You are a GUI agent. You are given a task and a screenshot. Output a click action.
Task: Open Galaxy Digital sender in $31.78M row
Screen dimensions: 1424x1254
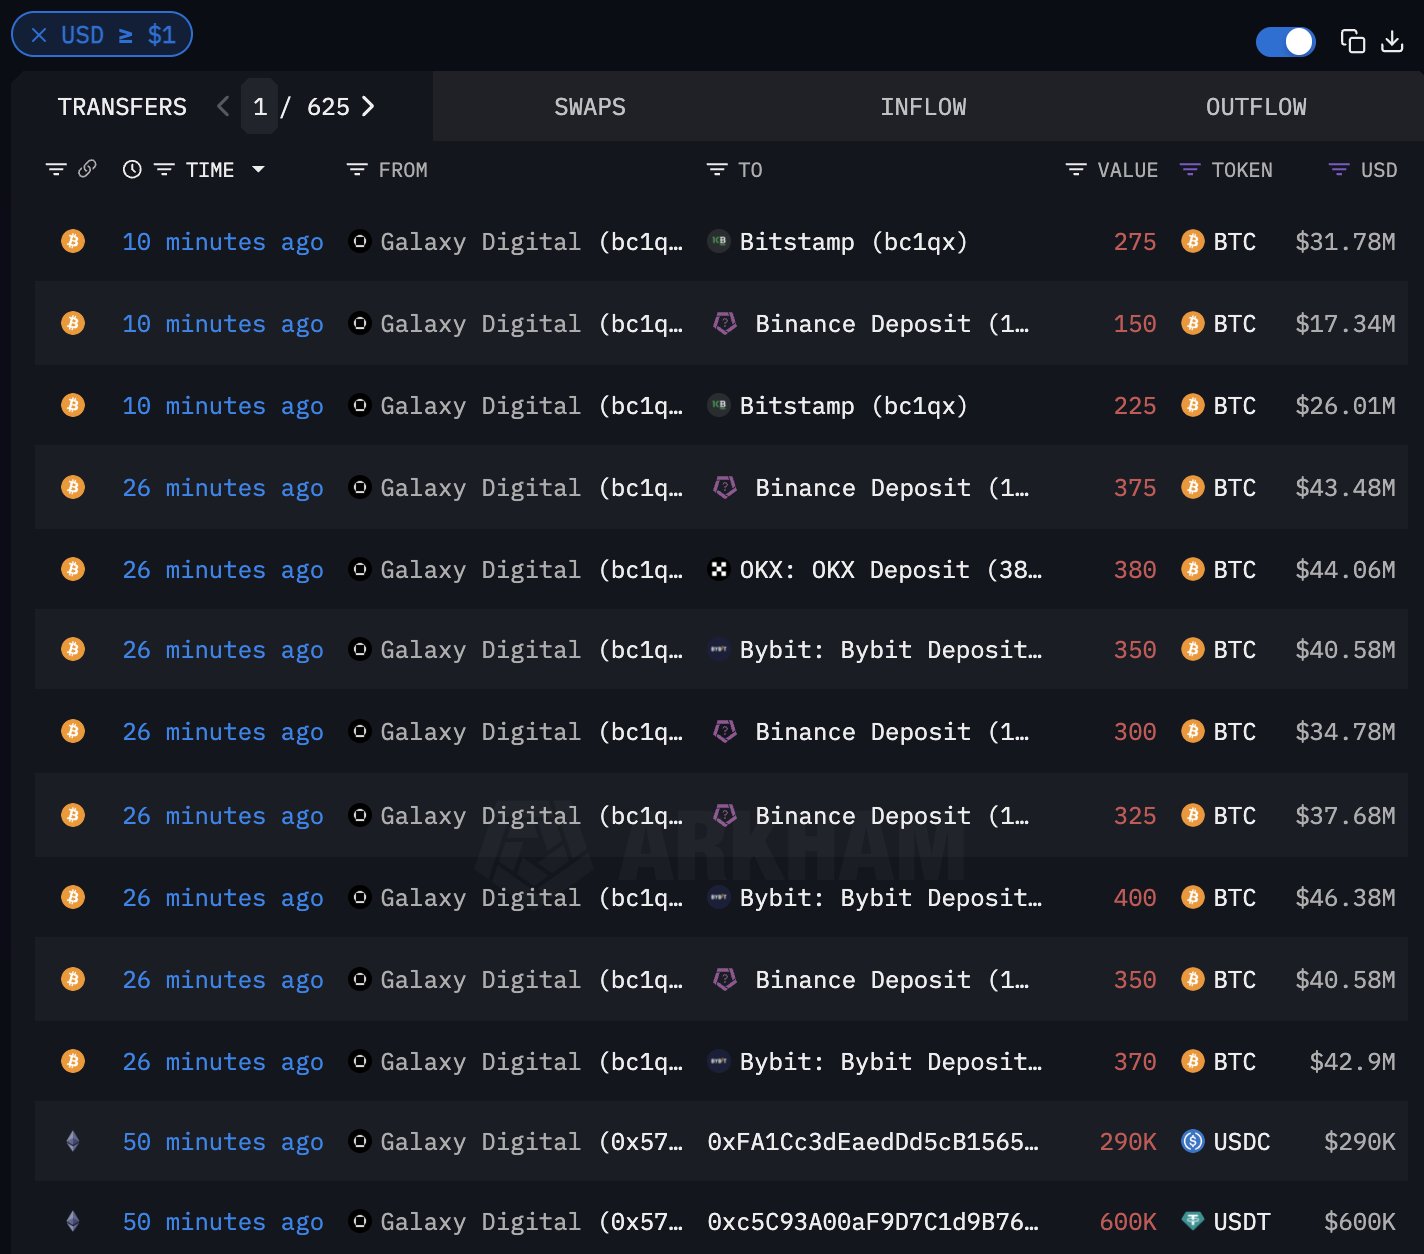(x=531, y=242)
